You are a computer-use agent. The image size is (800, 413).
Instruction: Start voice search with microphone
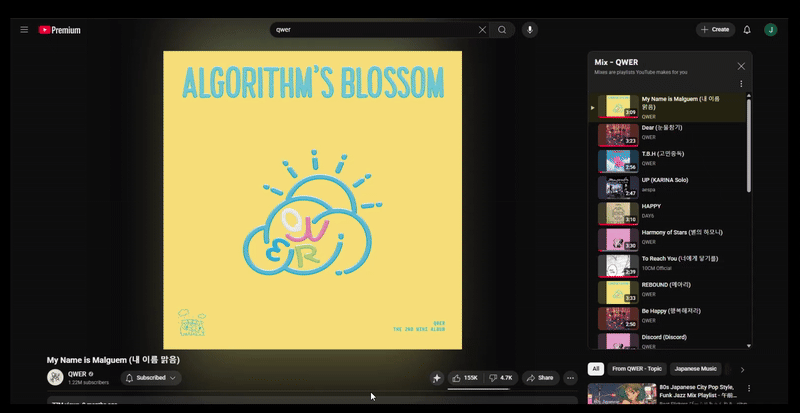click(530, 30)
